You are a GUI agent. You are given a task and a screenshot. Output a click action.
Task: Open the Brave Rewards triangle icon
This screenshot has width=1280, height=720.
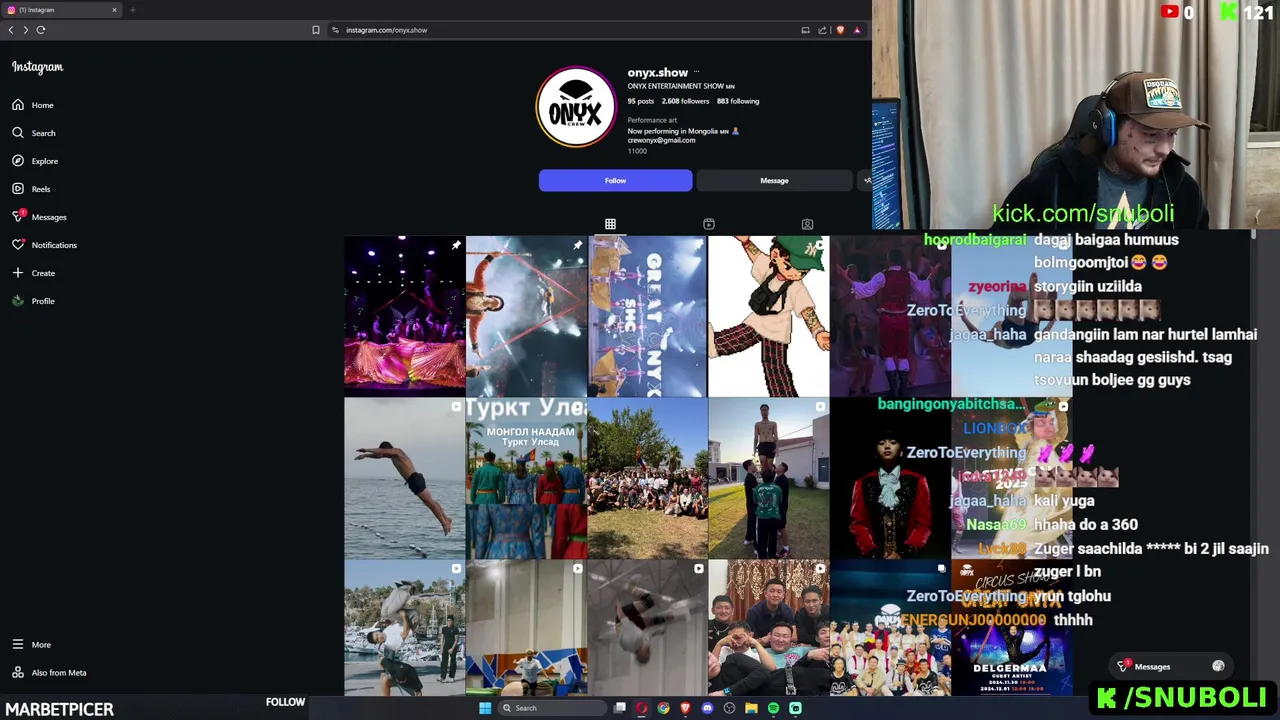pos(857,30)
